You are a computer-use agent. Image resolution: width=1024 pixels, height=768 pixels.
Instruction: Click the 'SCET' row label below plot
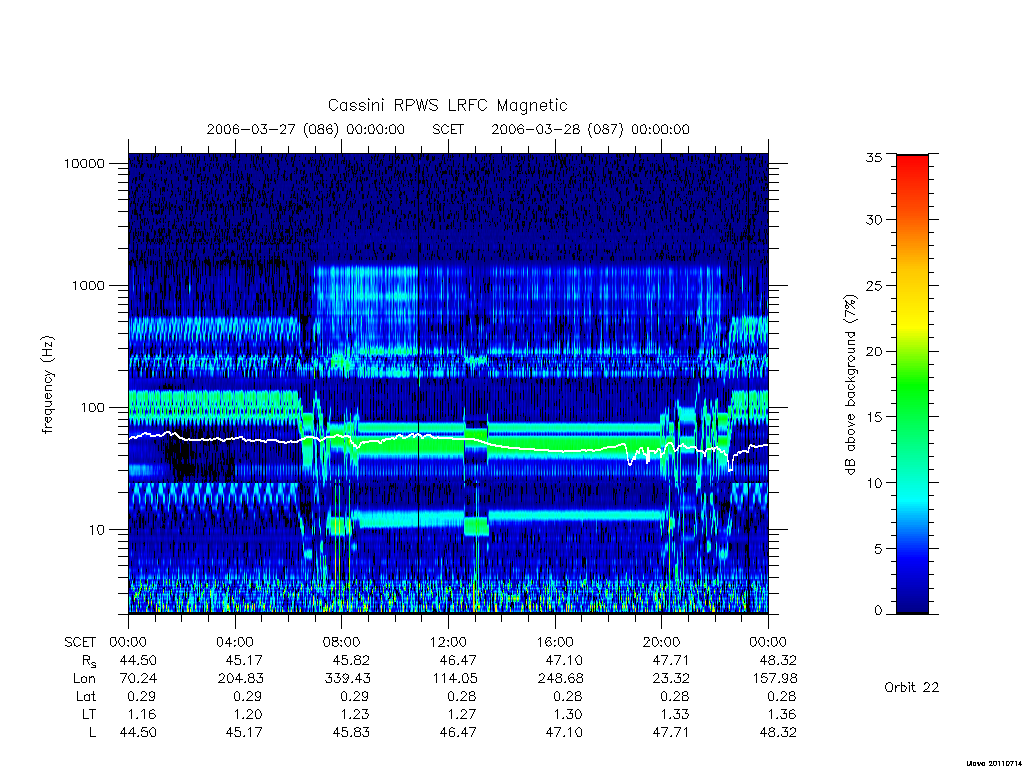pyautogui.click(x=80, y=642)
